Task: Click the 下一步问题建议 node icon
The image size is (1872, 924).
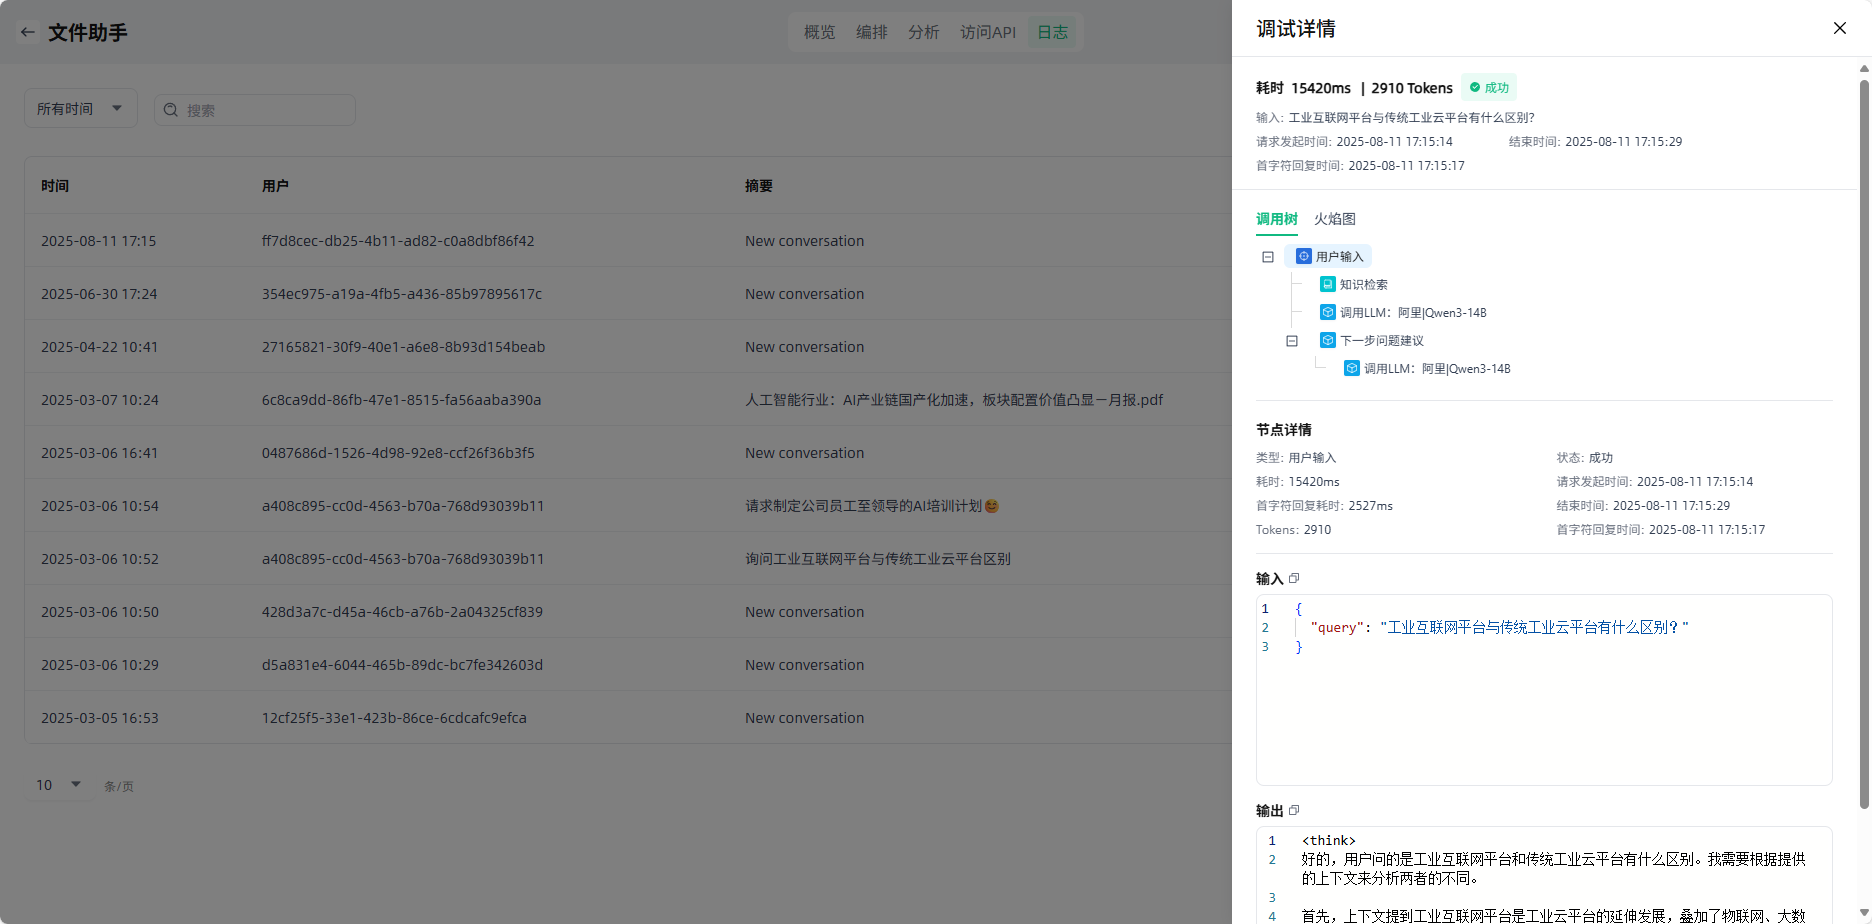Action: (1328, 340)
